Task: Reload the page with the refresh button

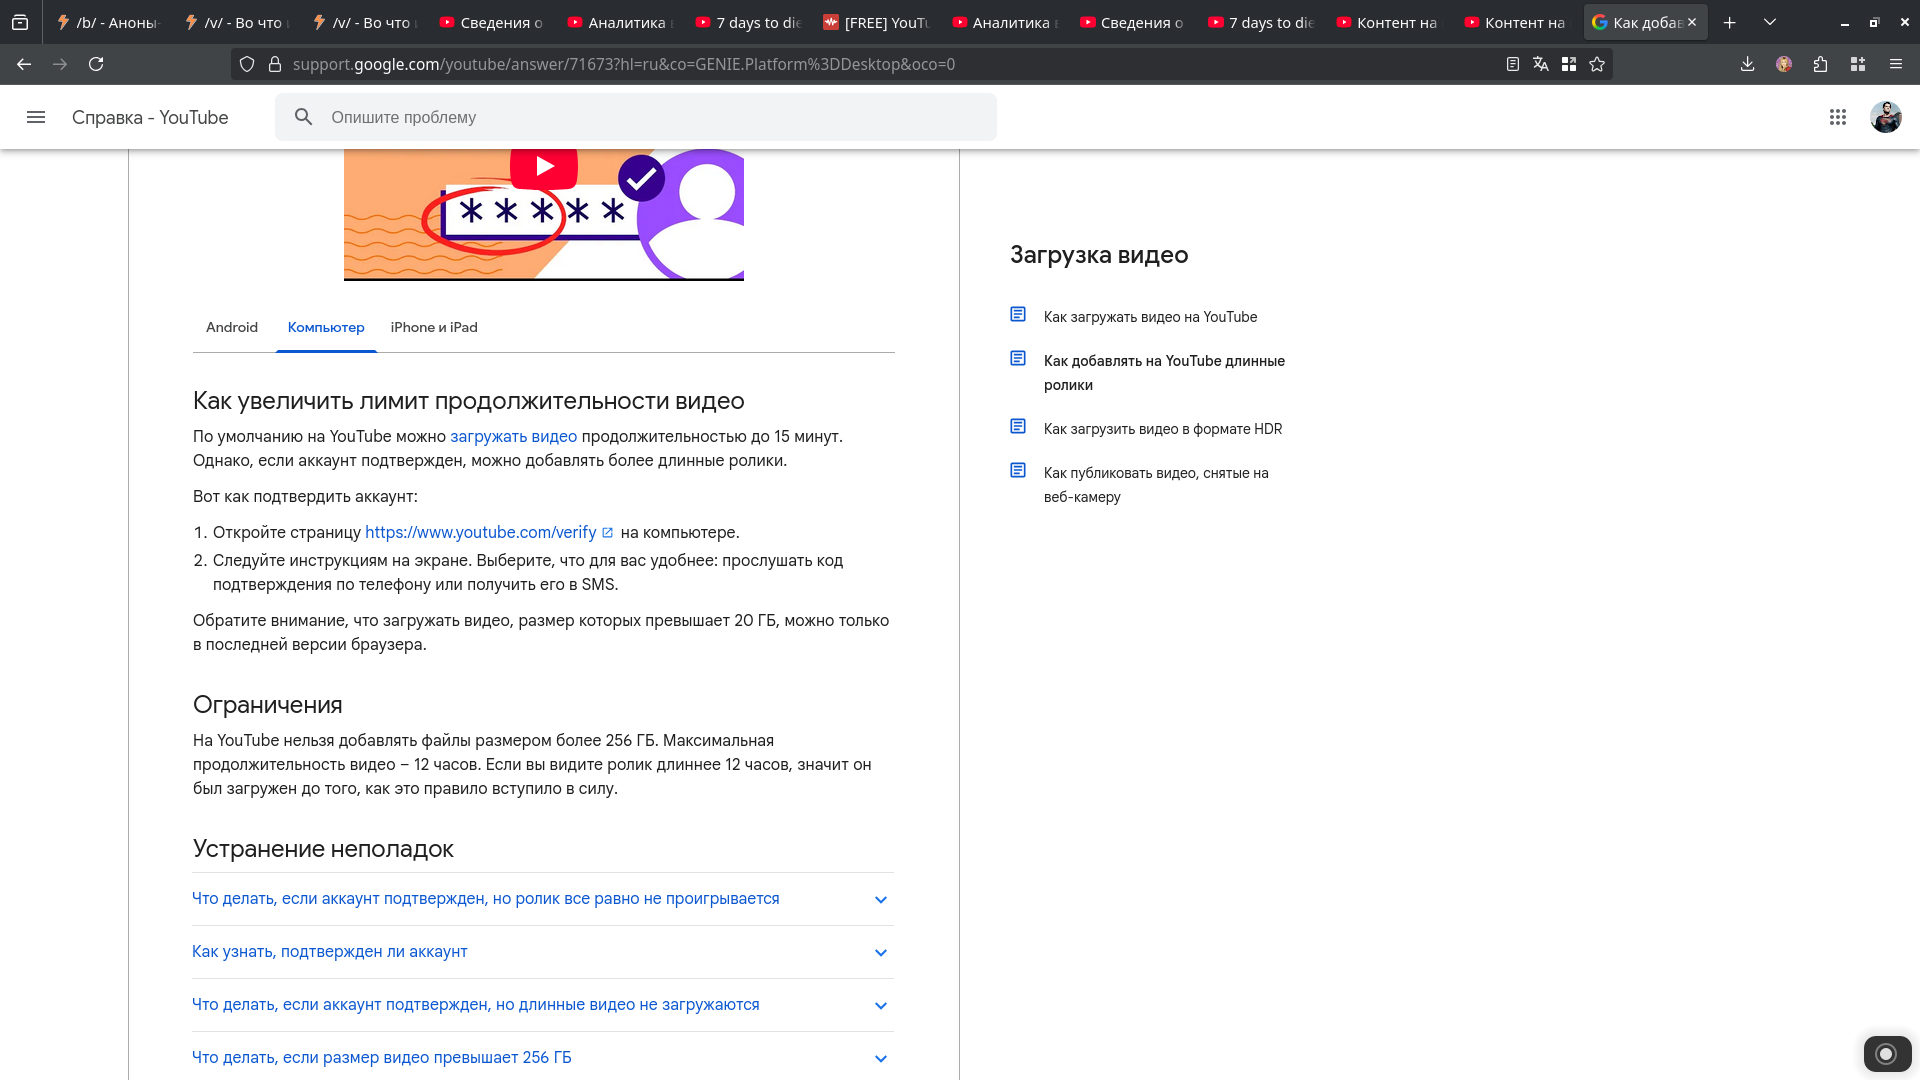Action: (96, 64)
